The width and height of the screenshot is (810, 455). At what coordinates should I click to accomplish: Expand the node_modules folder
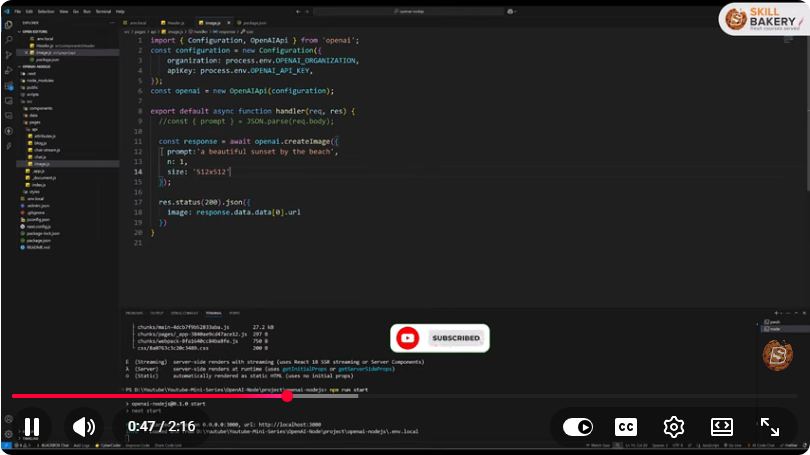(x=39, y=81)
